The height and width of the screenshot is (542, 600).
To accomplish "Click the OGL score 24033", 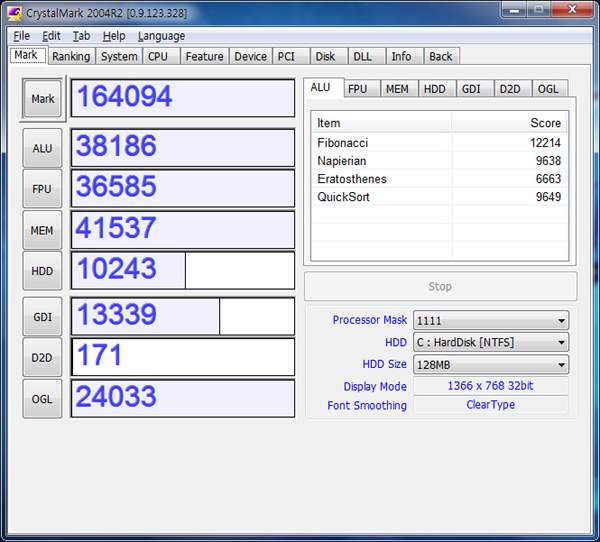I will coord(116,396).
